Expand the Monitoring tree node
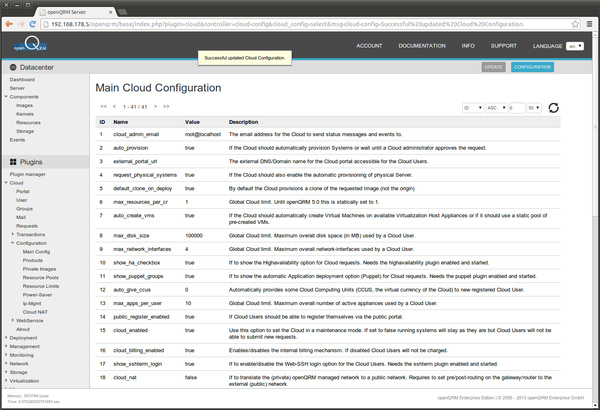This screenshot has width=600, height=410. pos(6,355)
